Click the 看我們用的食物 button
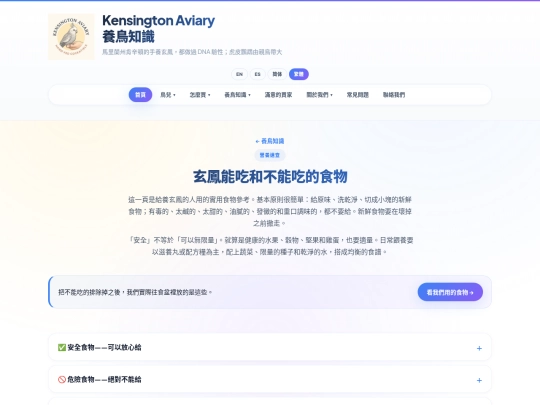Screen dimensions: 540x405 coord(450,292)
